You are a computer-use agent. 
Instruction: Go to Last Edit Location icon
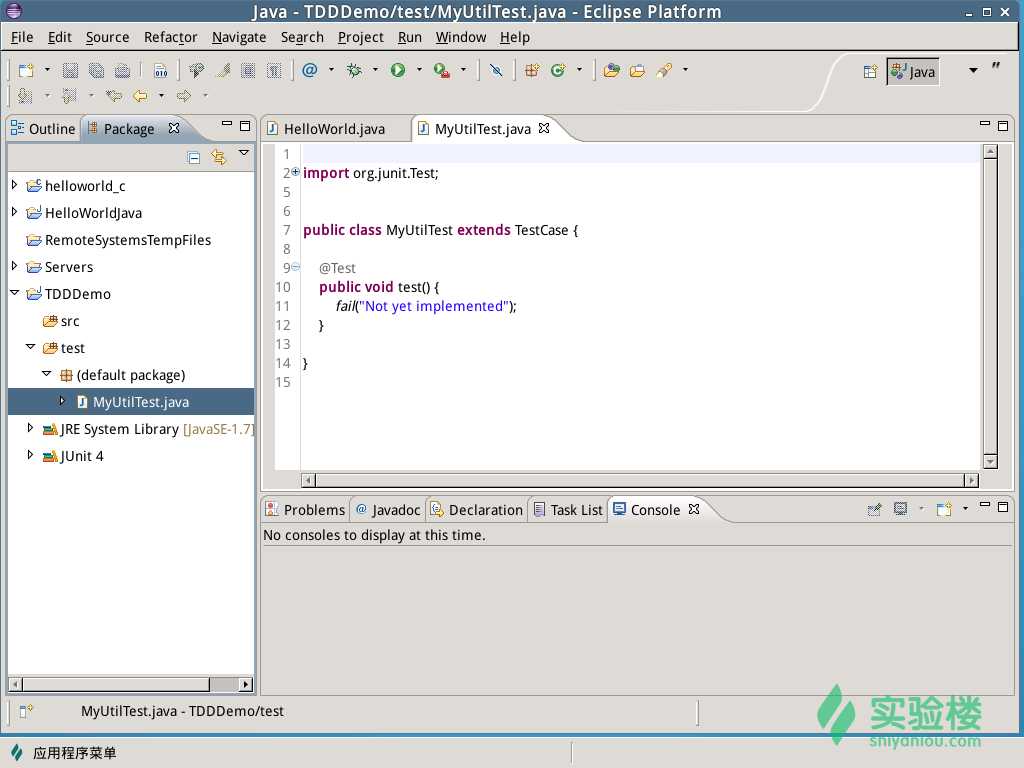(x=114, y=96)
